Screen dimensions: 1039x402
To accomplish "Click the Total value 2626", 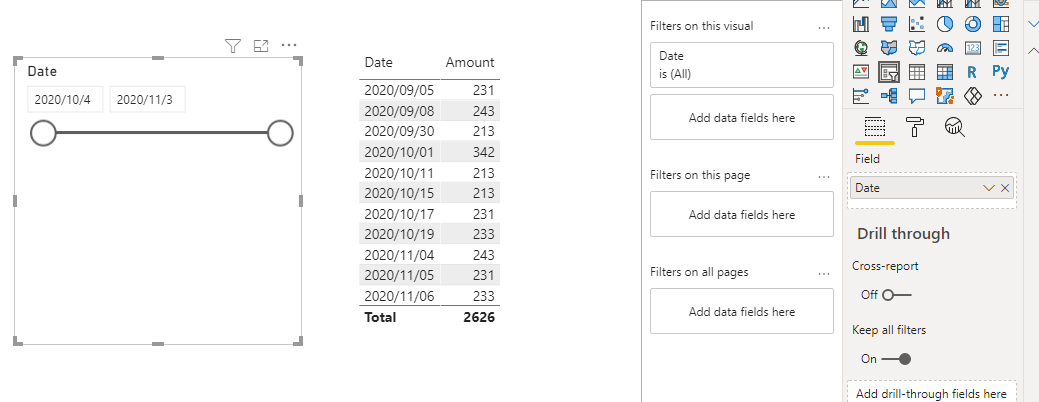I will tap(479, 317).
